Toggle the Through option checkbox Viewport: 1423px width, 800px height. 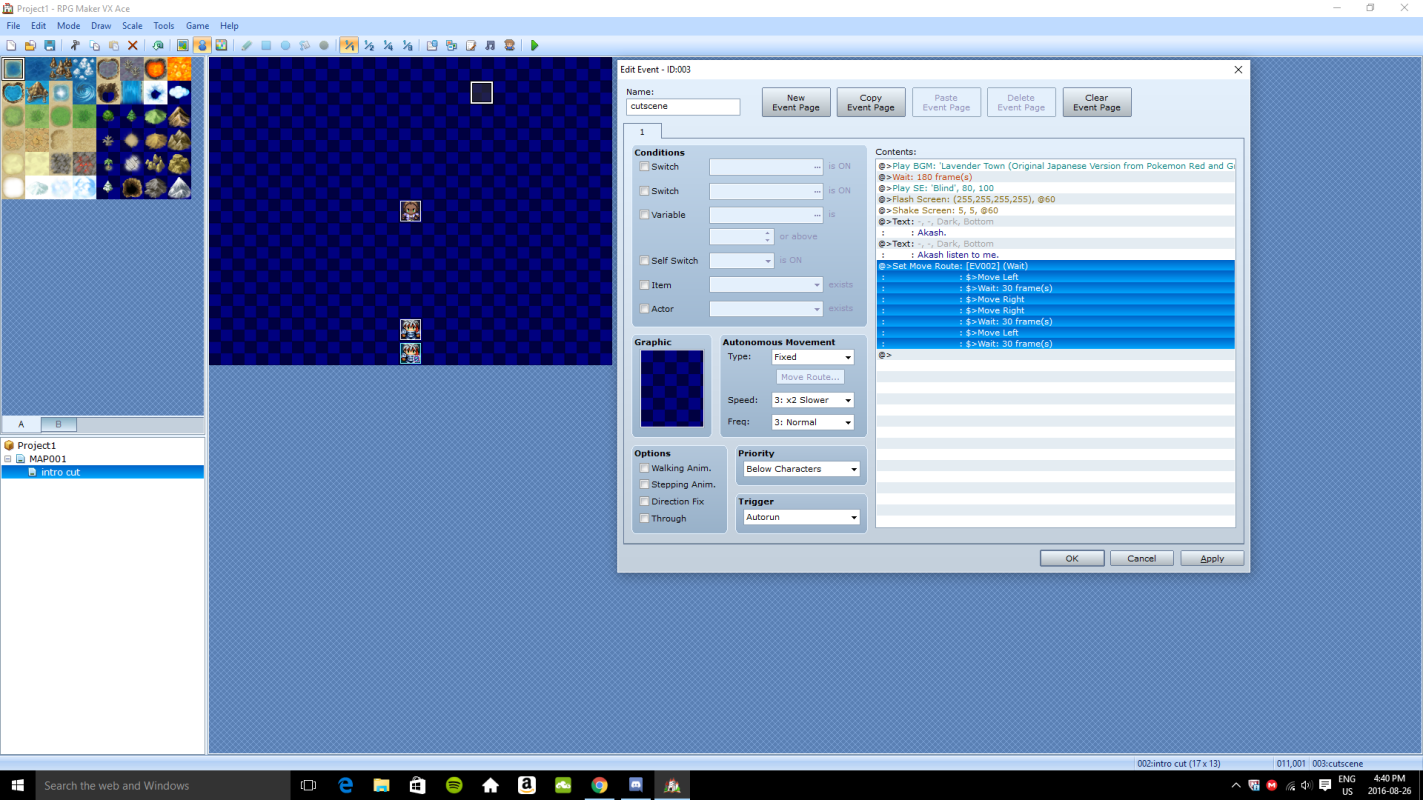point(644,518)
